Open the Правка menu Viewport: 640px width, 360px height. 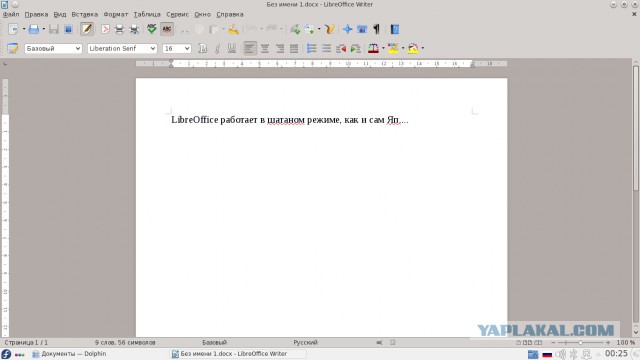tap(36, 14)
